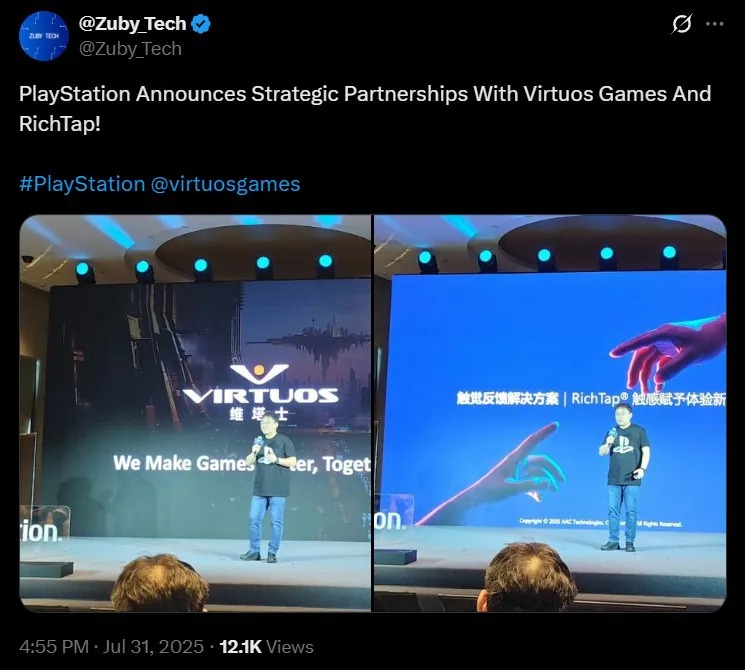
Task: Click the 'RichTap!' text in the tweet
Action: pyautogui.click(x=60, y=124)
